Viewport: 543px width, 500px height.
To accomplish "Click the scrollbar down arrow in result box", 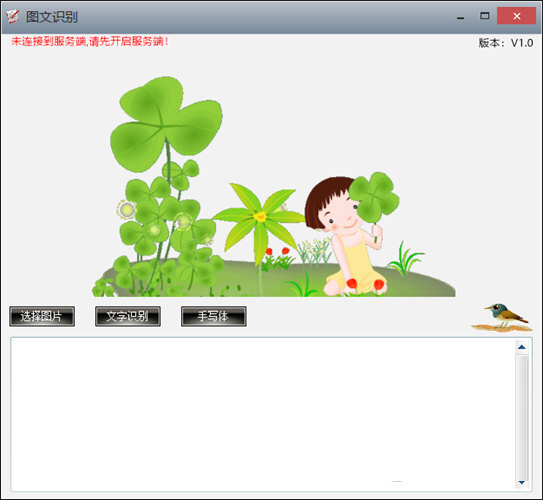I will click(522, 482).
